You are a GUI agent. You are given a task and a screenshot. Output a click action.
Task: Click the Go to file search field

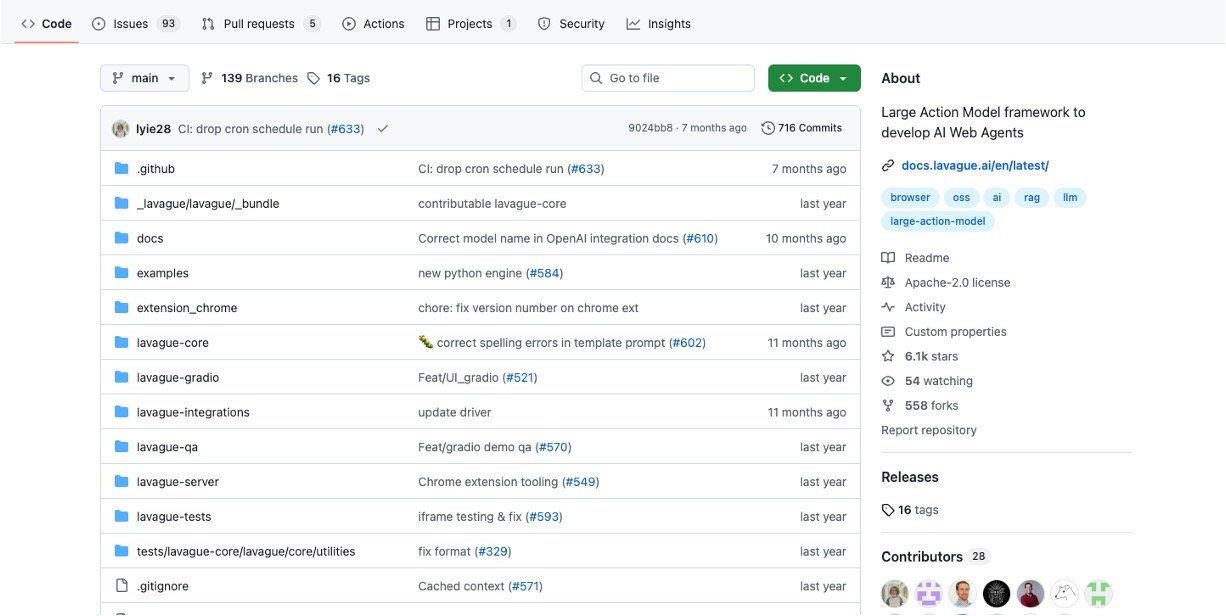click(668, 78)
